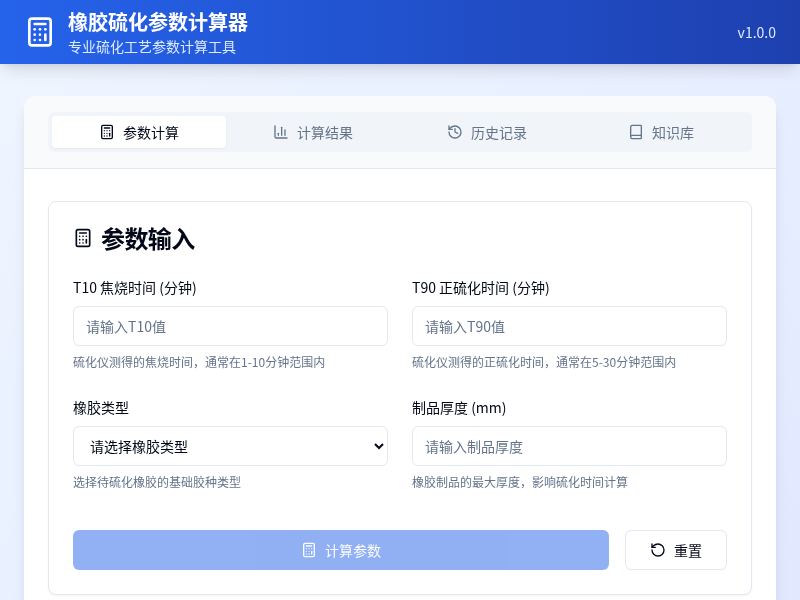Click the book icon for 知识库
The height and width of the screenshot is (600, 800).
tap(636, 132)
